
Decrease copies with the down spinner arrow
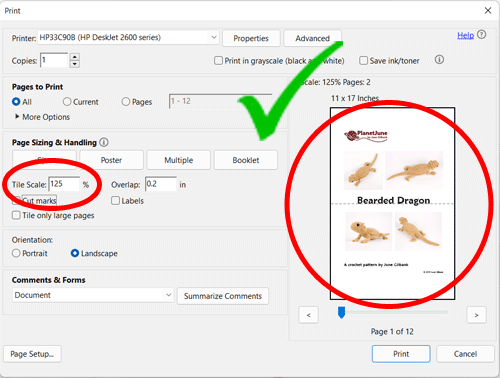point(75,64)
